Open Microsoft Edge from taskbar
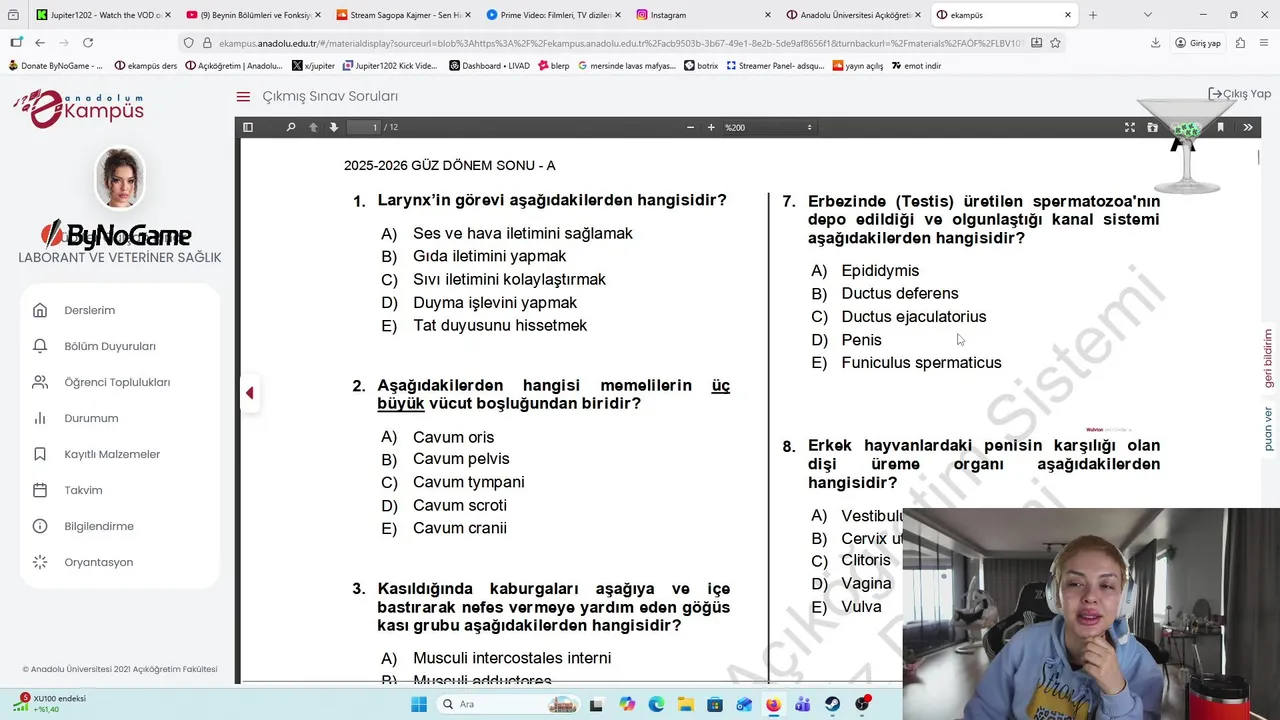Image resolution: width=1280 pixels, height=720 pixels. [x=656, y=704]
